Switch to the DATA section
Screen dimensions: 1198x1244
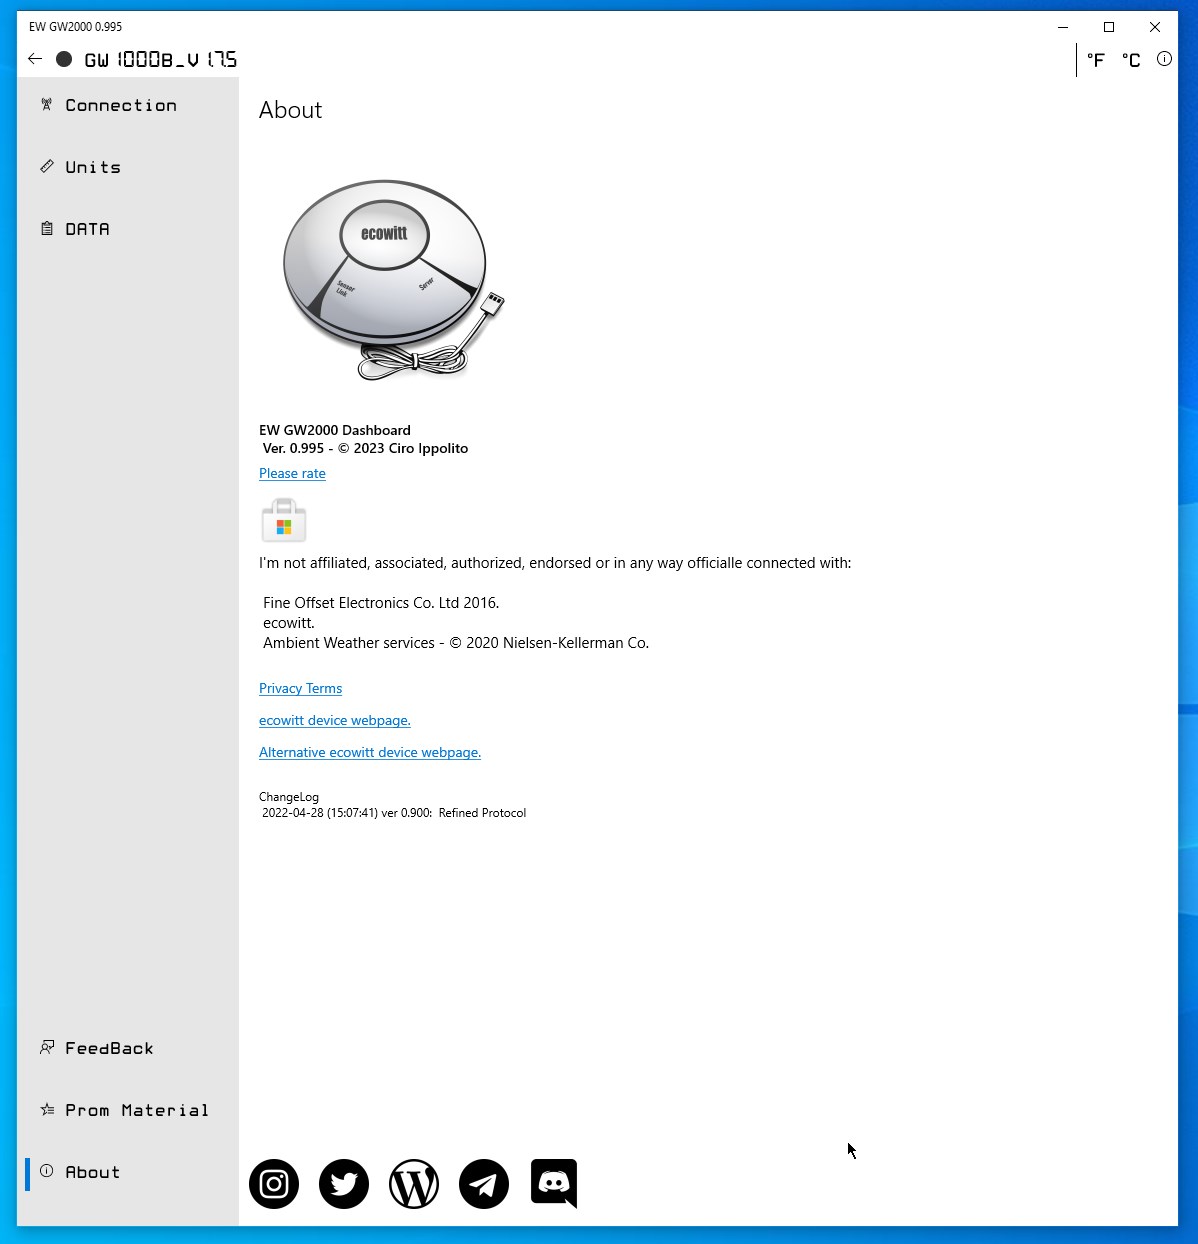[87, 229]
